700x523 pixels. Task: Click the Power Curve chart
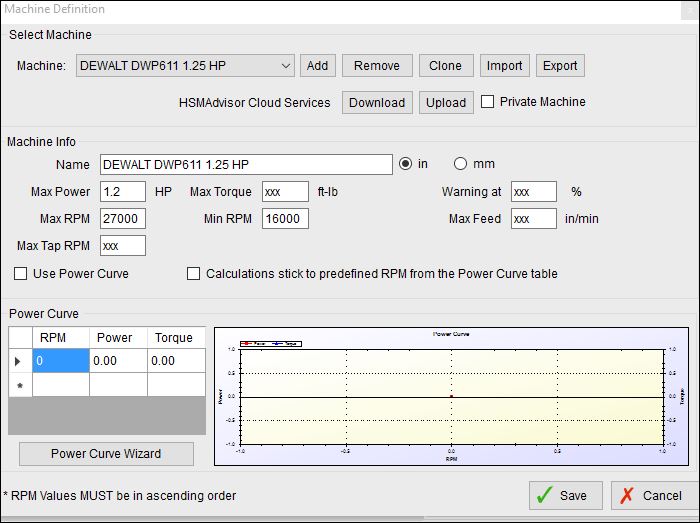point(451,396)
